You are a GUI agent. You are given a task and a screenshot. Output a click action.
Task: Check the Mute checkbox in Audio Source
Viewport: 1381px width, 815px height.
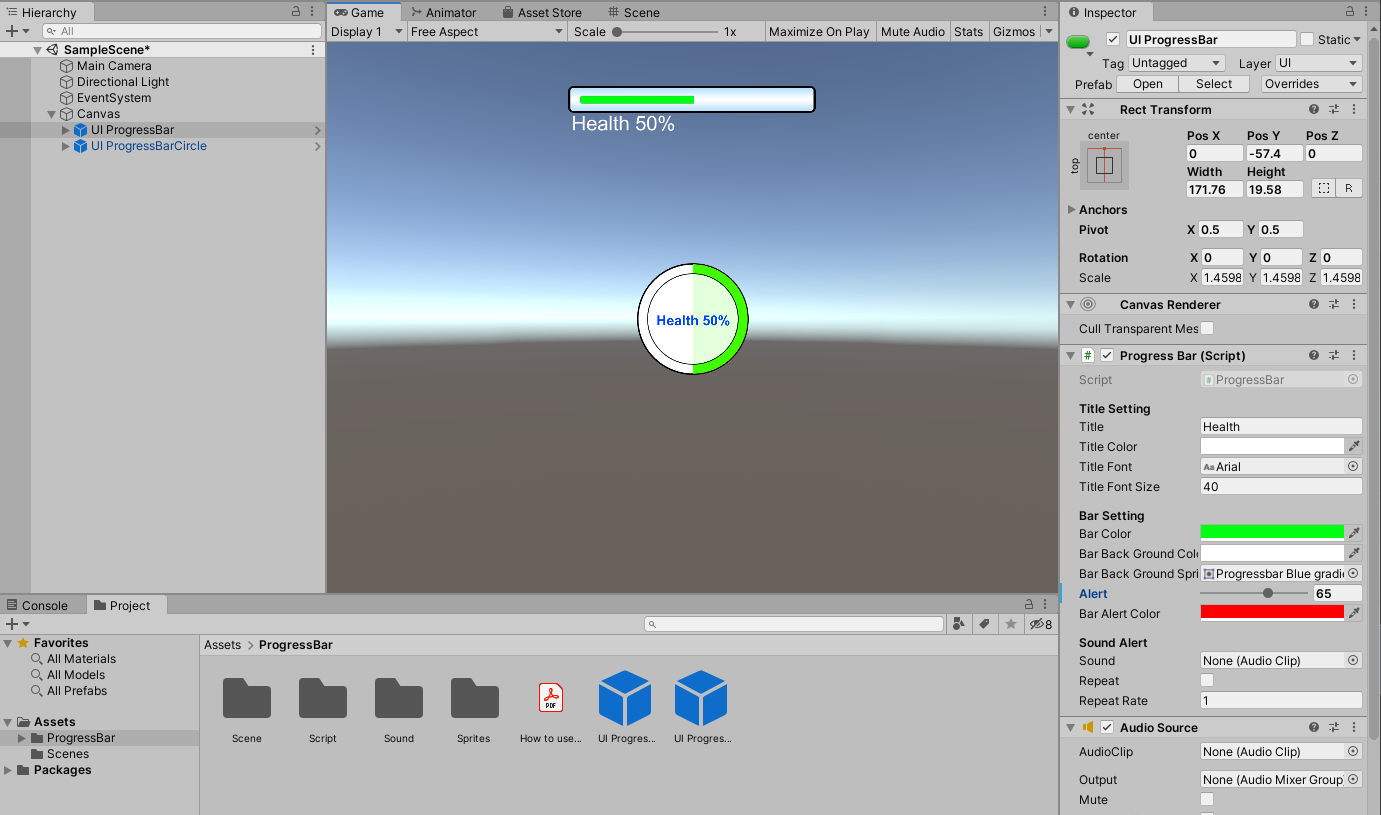click(1207, 800)
